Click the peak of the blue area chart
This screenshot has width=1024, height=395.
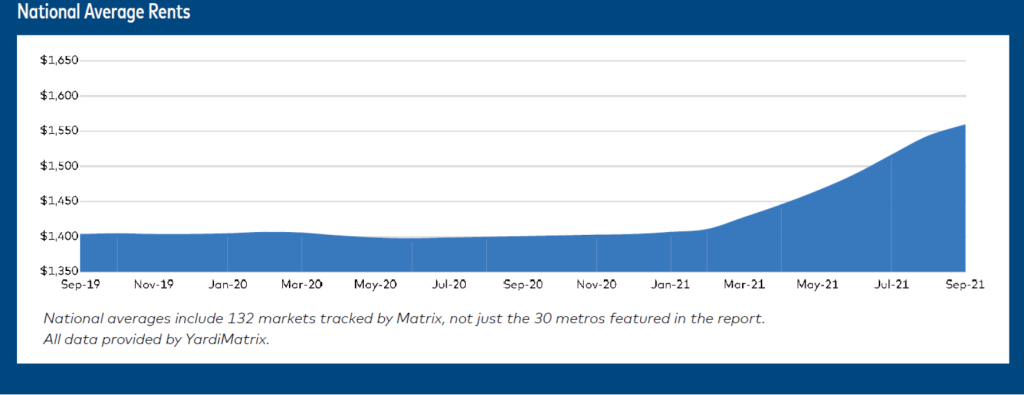pyautogui.click(x=965, y=125)
